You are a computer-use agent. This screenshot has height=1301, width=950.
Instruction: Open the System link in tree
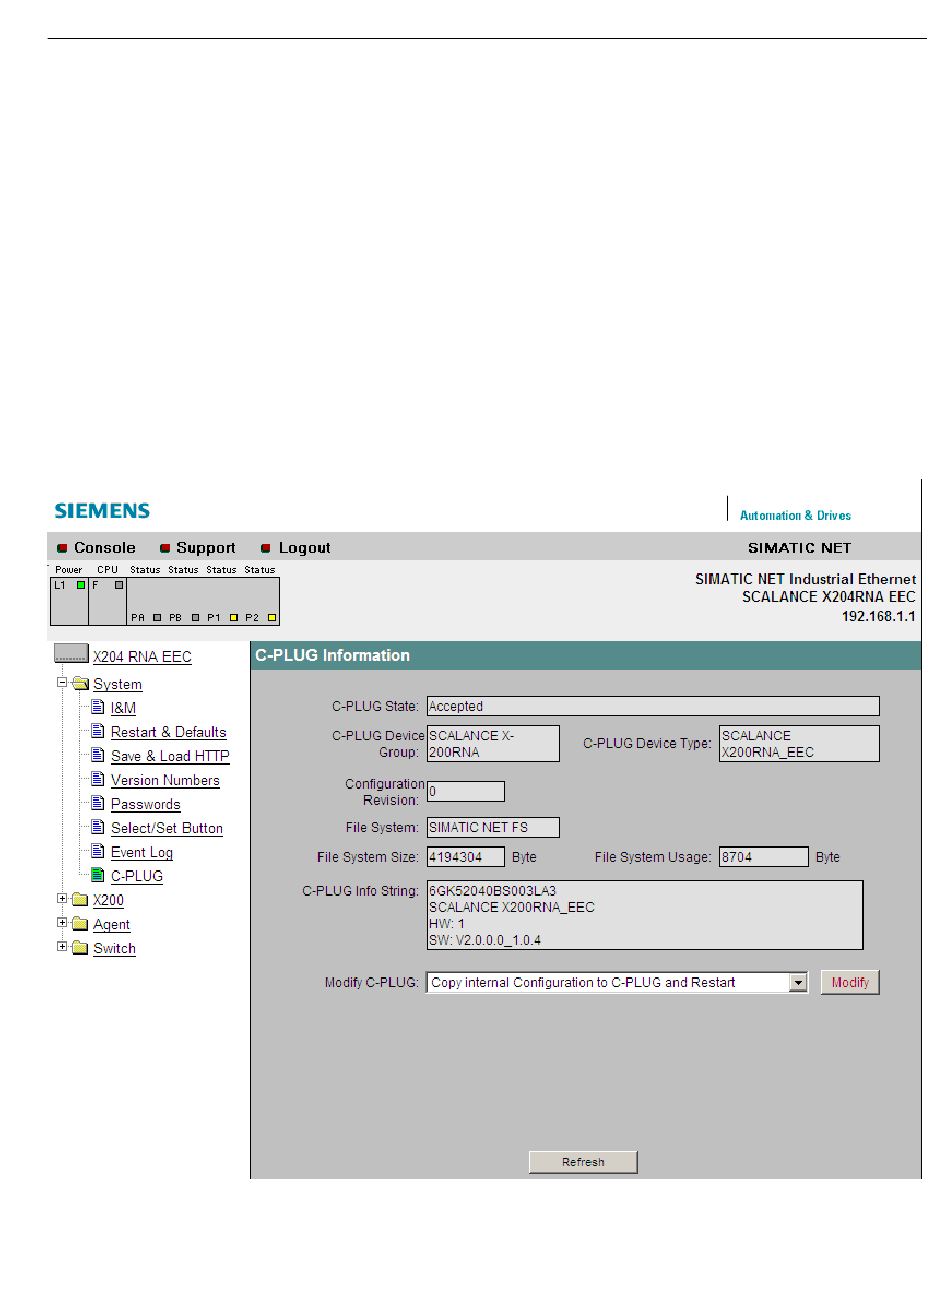coord(117,684)
